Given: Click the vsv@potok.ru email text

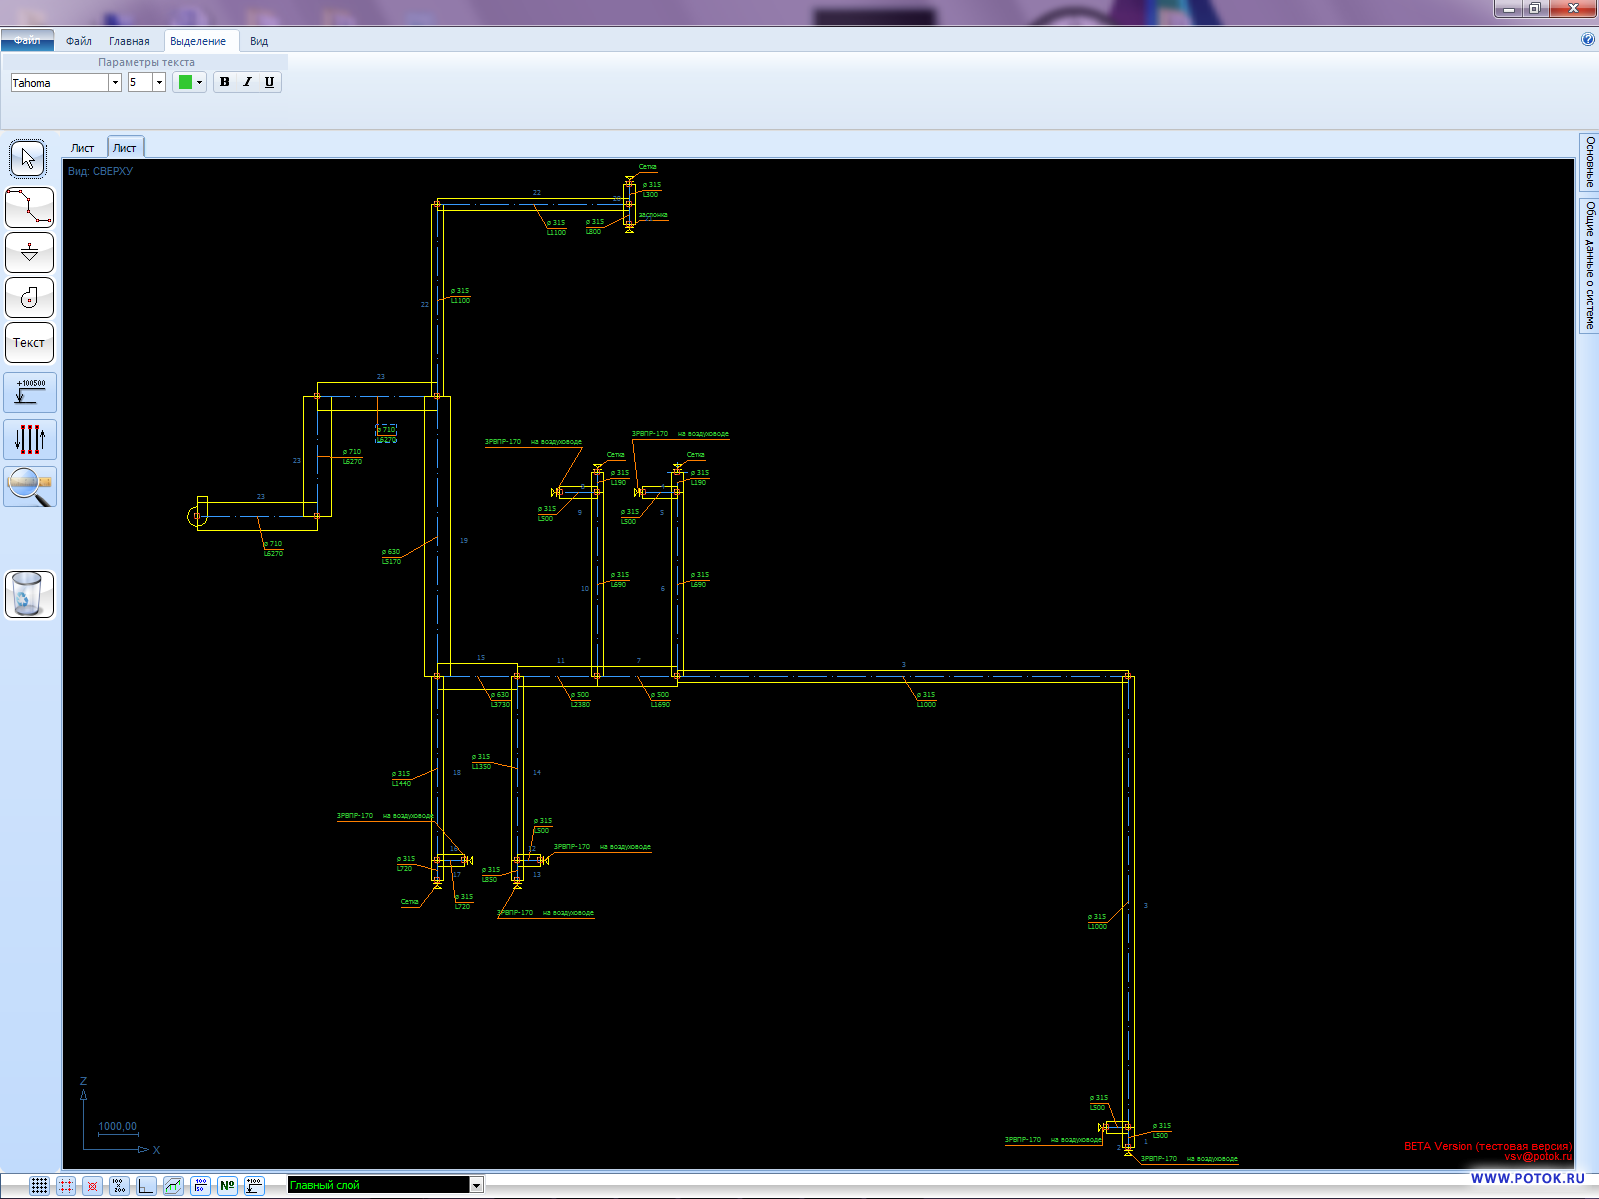Looking at the screenshot, I should (x=1538, y=1157).
